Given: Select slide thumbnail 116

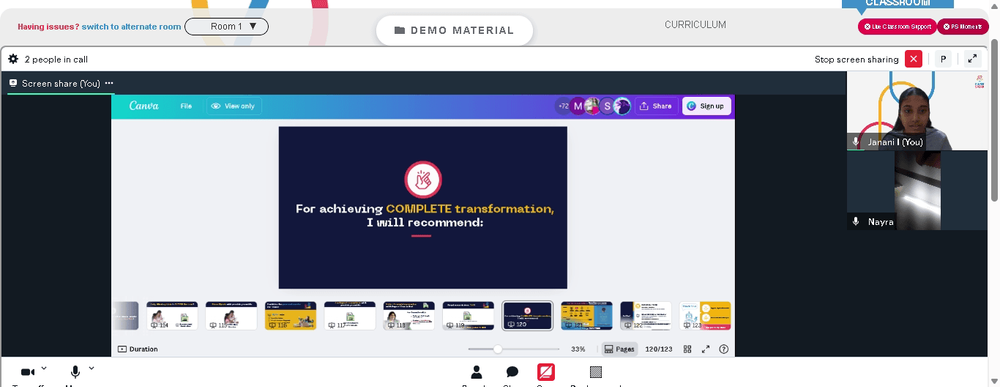Looking at the screenshot, I should [290, 316].
